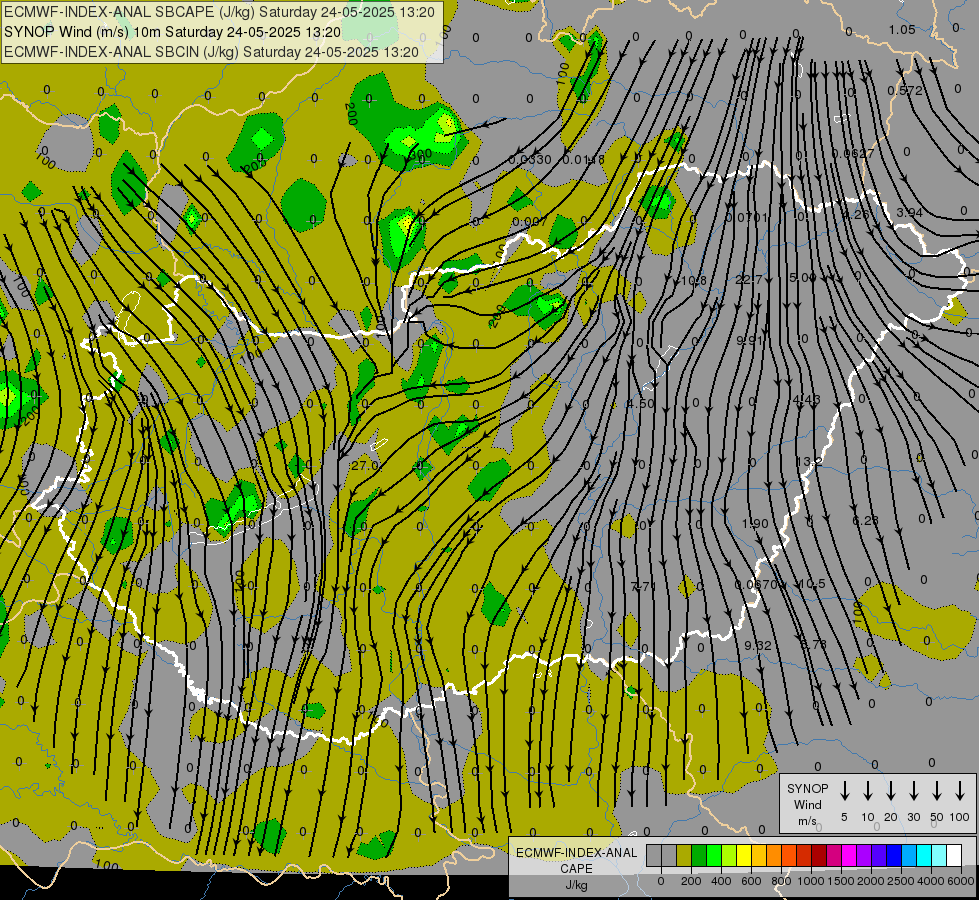979x900 pixels.
Task: Click the 30 m/s wind arrow in SYNOP legend
Action: [x=914, y=791]
